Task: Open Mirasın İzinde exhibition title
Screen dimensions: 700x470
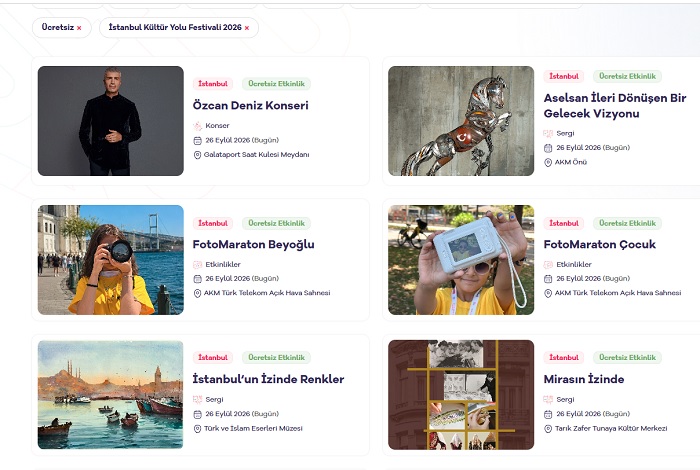Action: pyautogui.click(x=584, y=379)
